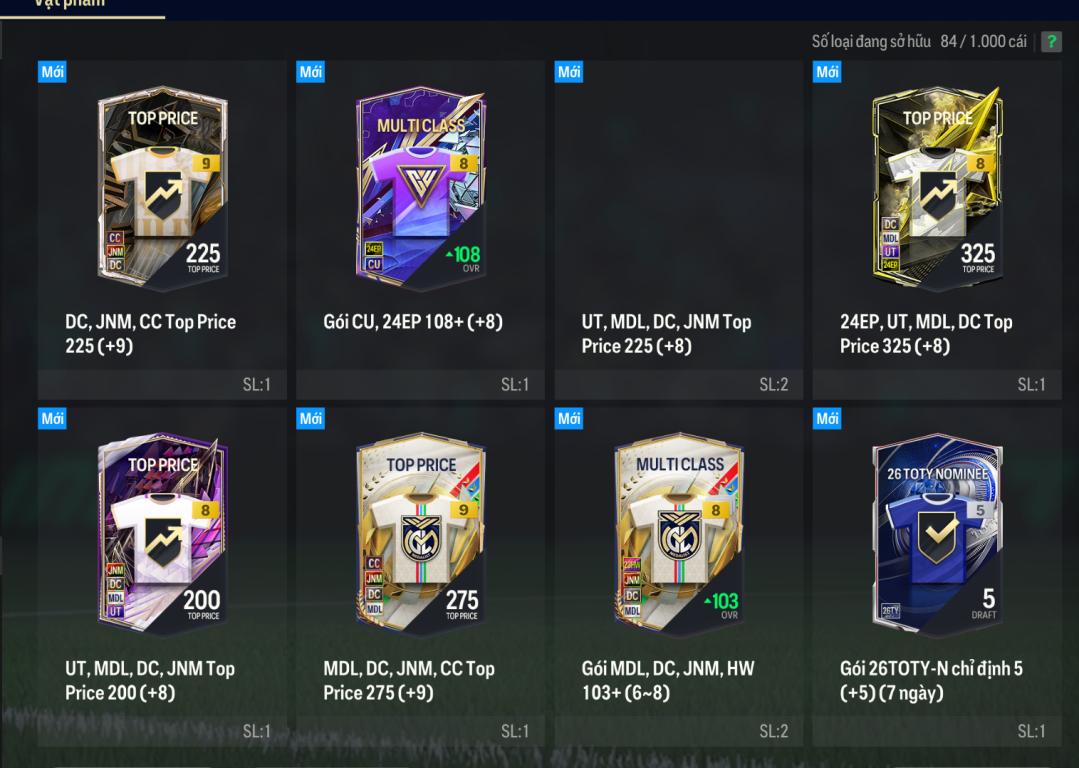Click the Mới badge on the 26TOTY-N pack
The image size is (1079, 768).
[827, 418]
